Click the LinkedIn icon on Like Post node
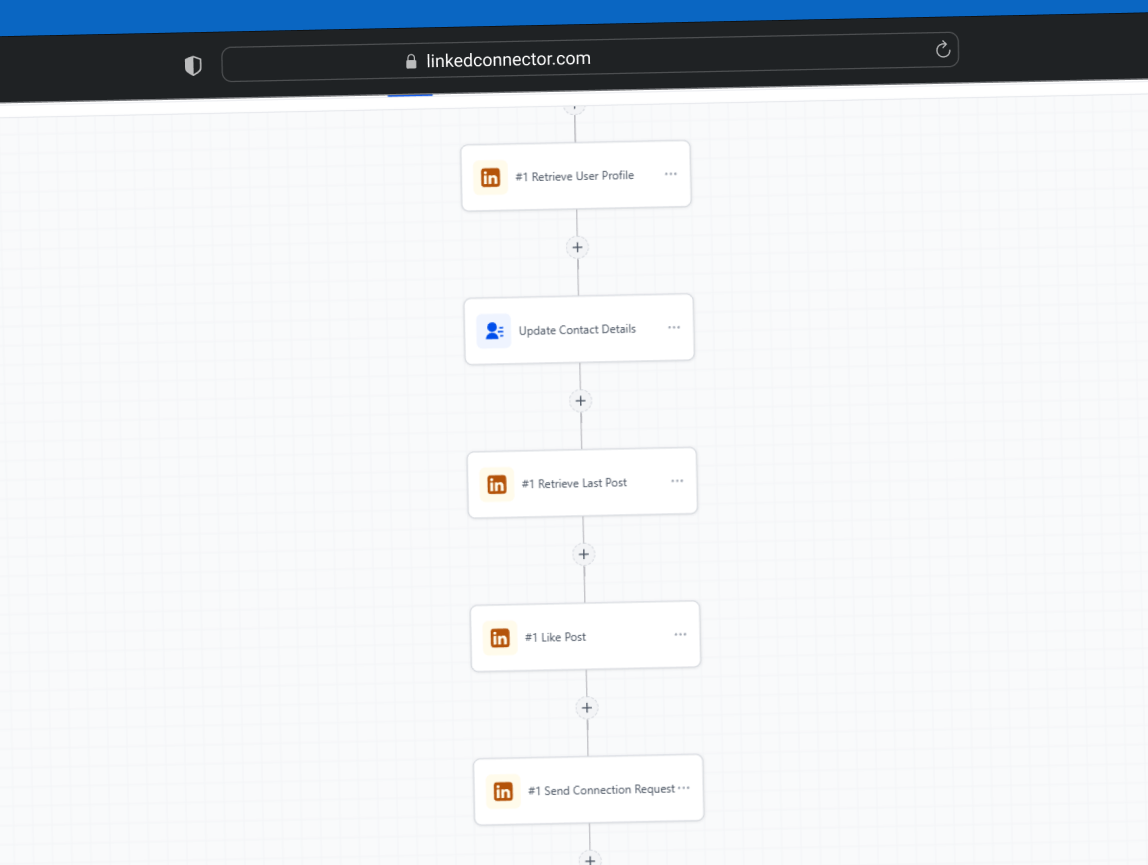This screenshot has height=865, width=1148. [x=500, y=637]
